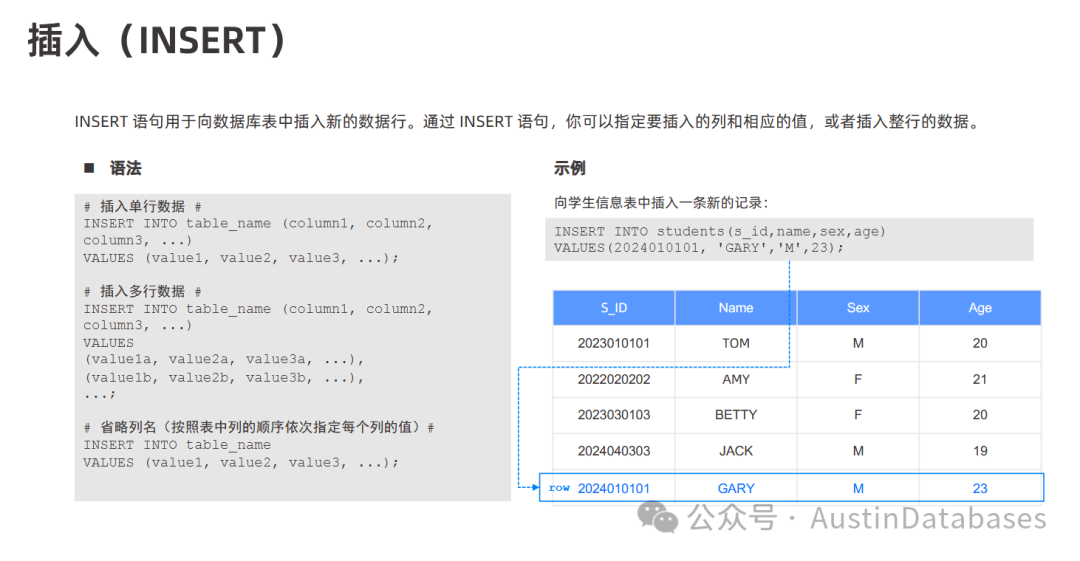Select cell 2023010101 in the table
Viewport: 1080px width, 561px height.
pyautogui.click(x=614, y=343)
